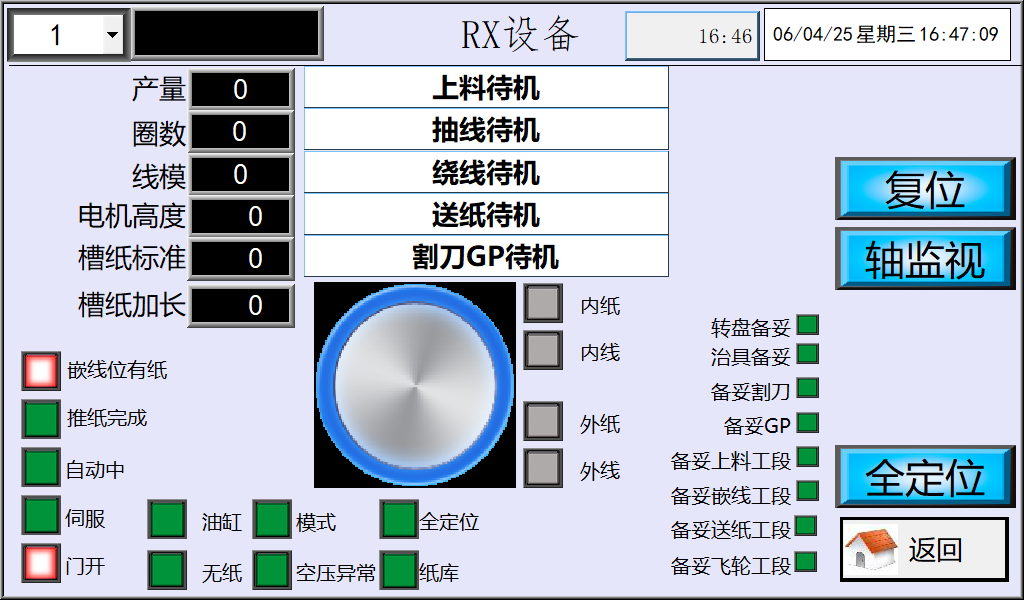The width and height of the screenshot is (1024, 600).
Task: Select the 产量 value field
Action: (x=241, y=90)
